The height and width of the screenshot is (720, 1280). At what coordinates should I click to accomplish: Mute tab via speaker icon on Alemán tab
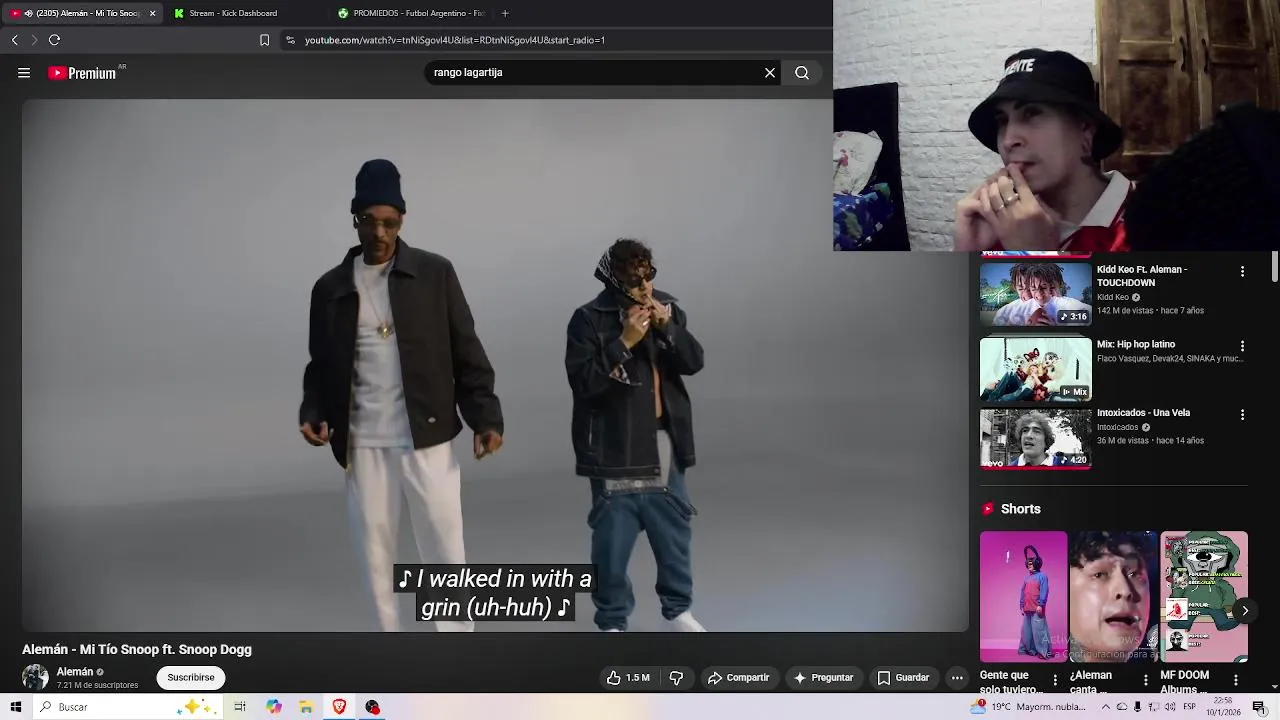(28, 13)
